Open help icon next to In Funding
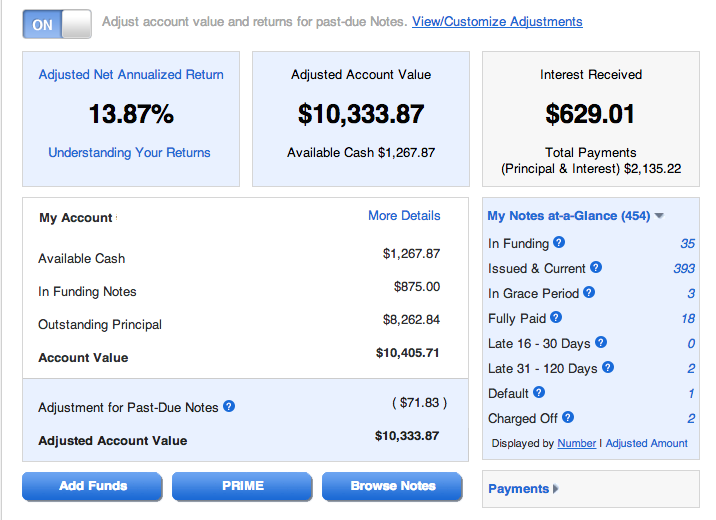Screen dimensions: 716x520 click(559, 242)
